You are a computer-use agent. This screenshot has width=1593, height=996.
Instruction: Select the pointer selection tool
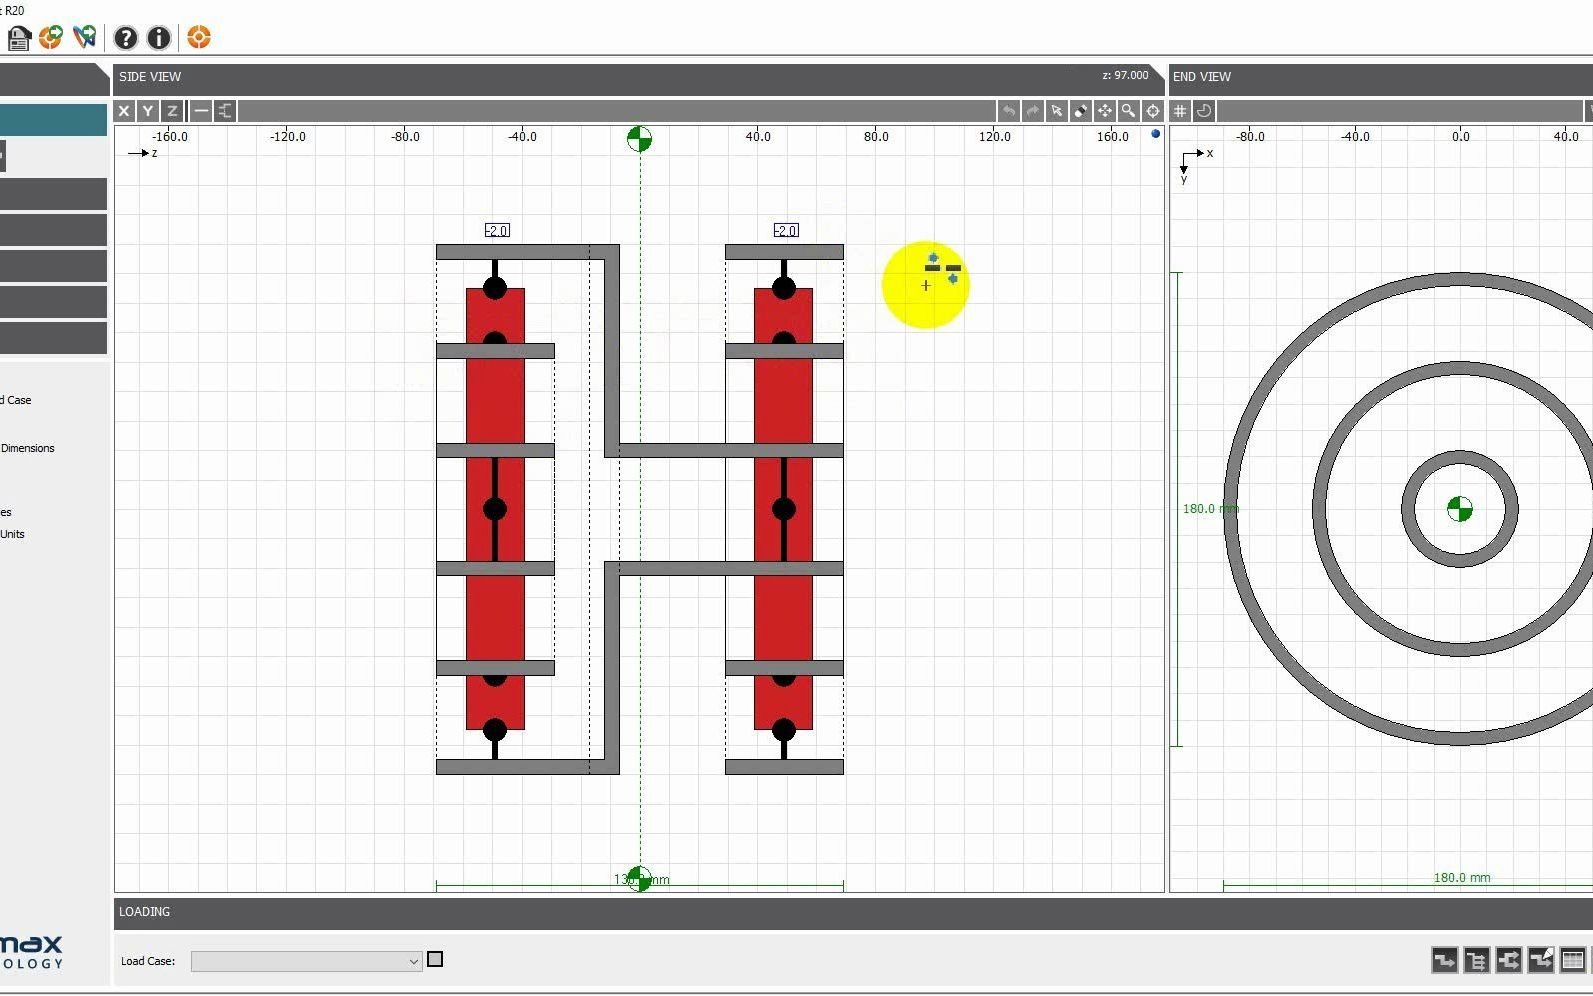point(1056,111)
